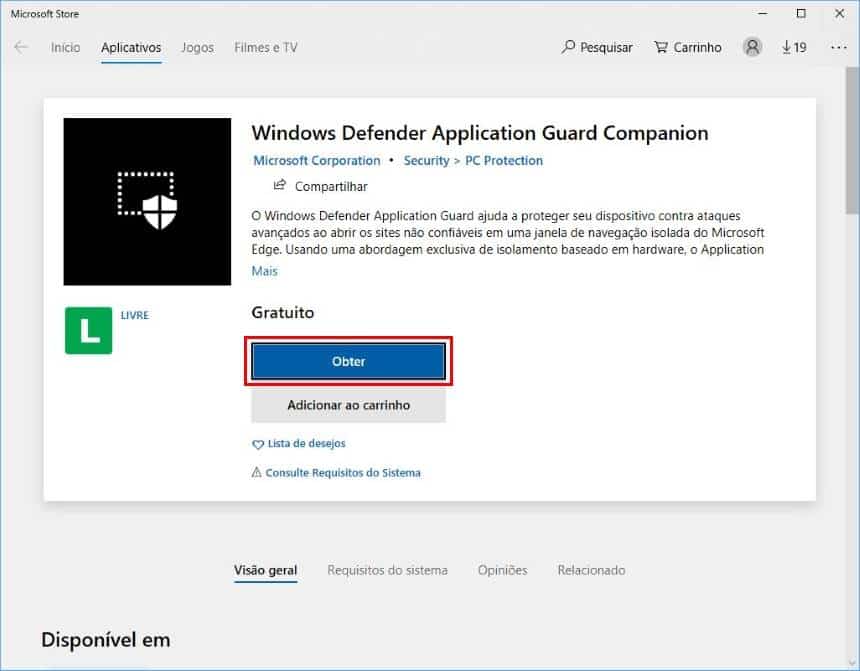Click the warning triangle of system requirements

[x=256, y=472]
